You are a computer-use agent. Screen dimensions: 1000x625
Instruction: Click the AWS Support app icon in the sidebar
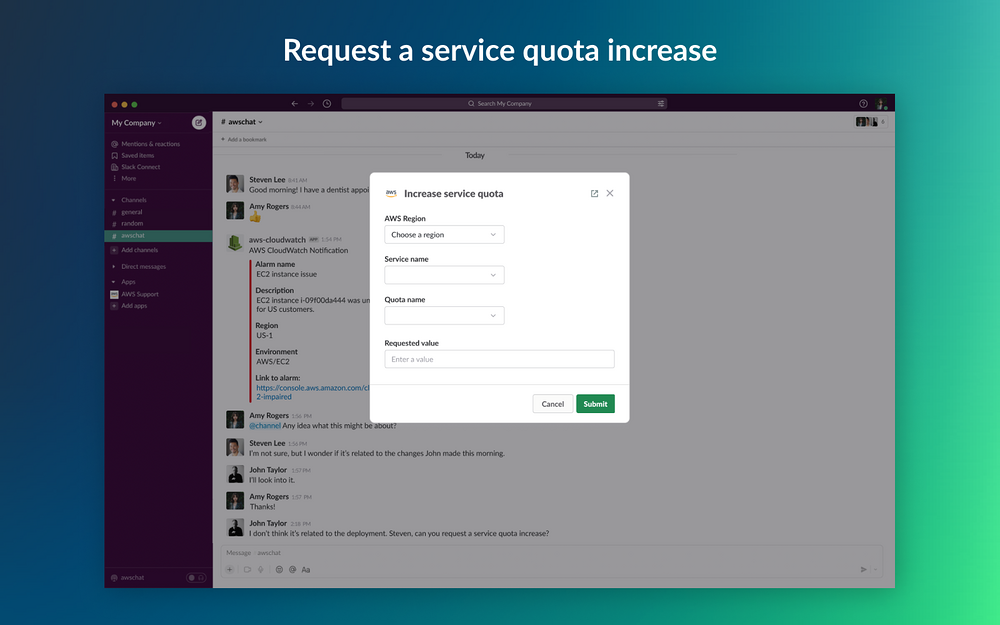pyautogui.click(x=115, y=294)
